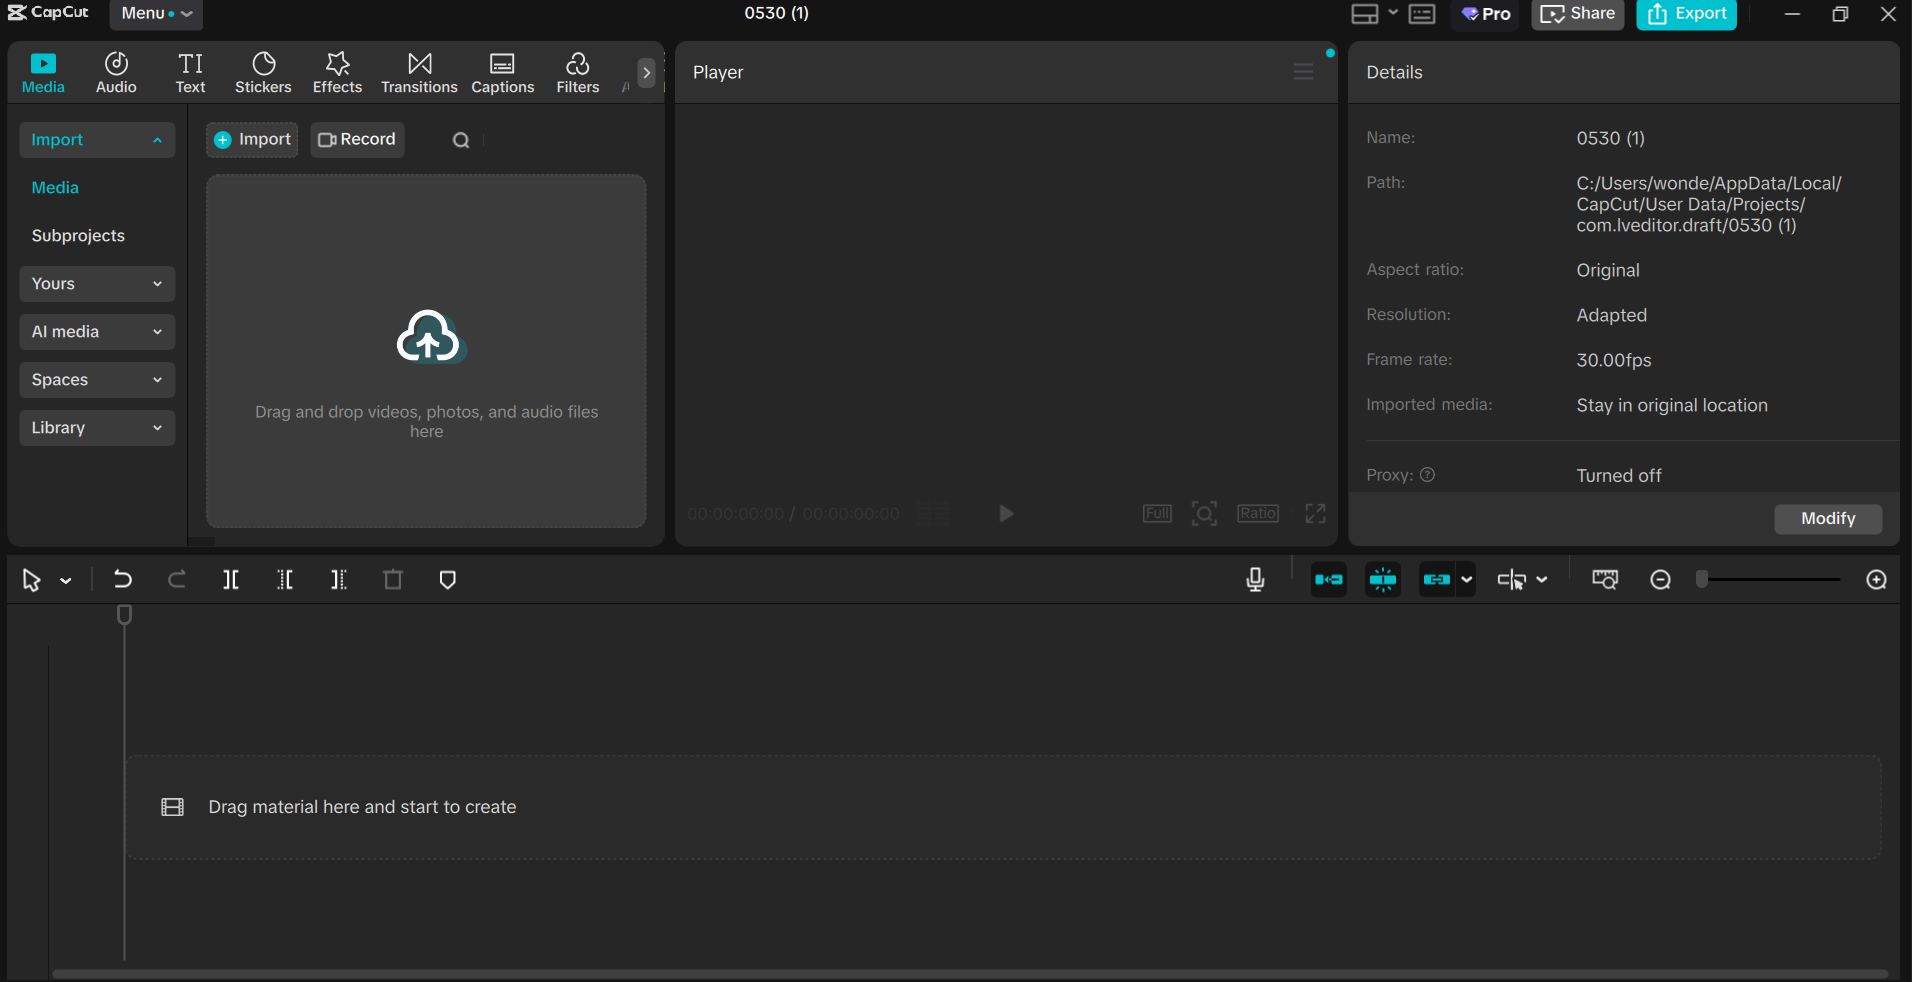The height and width of the screenshot is (982, 1912).
Task: Open the Ratio button in Player
Action: coord(1258,514)
